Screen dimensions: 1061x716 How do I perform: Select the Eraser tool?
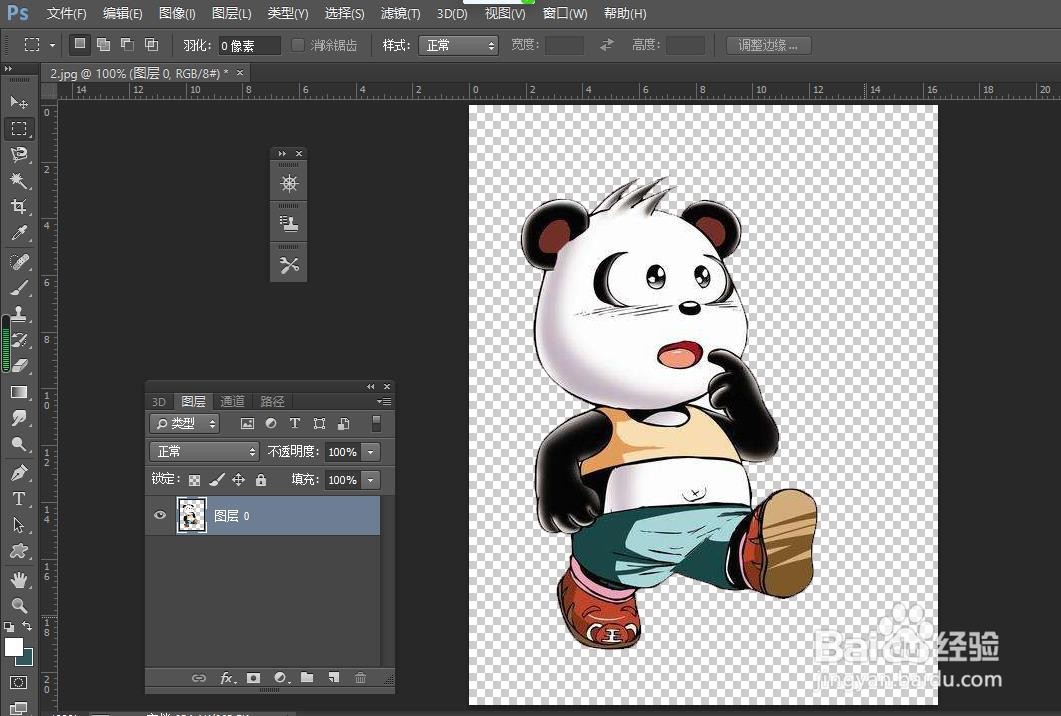19,365
